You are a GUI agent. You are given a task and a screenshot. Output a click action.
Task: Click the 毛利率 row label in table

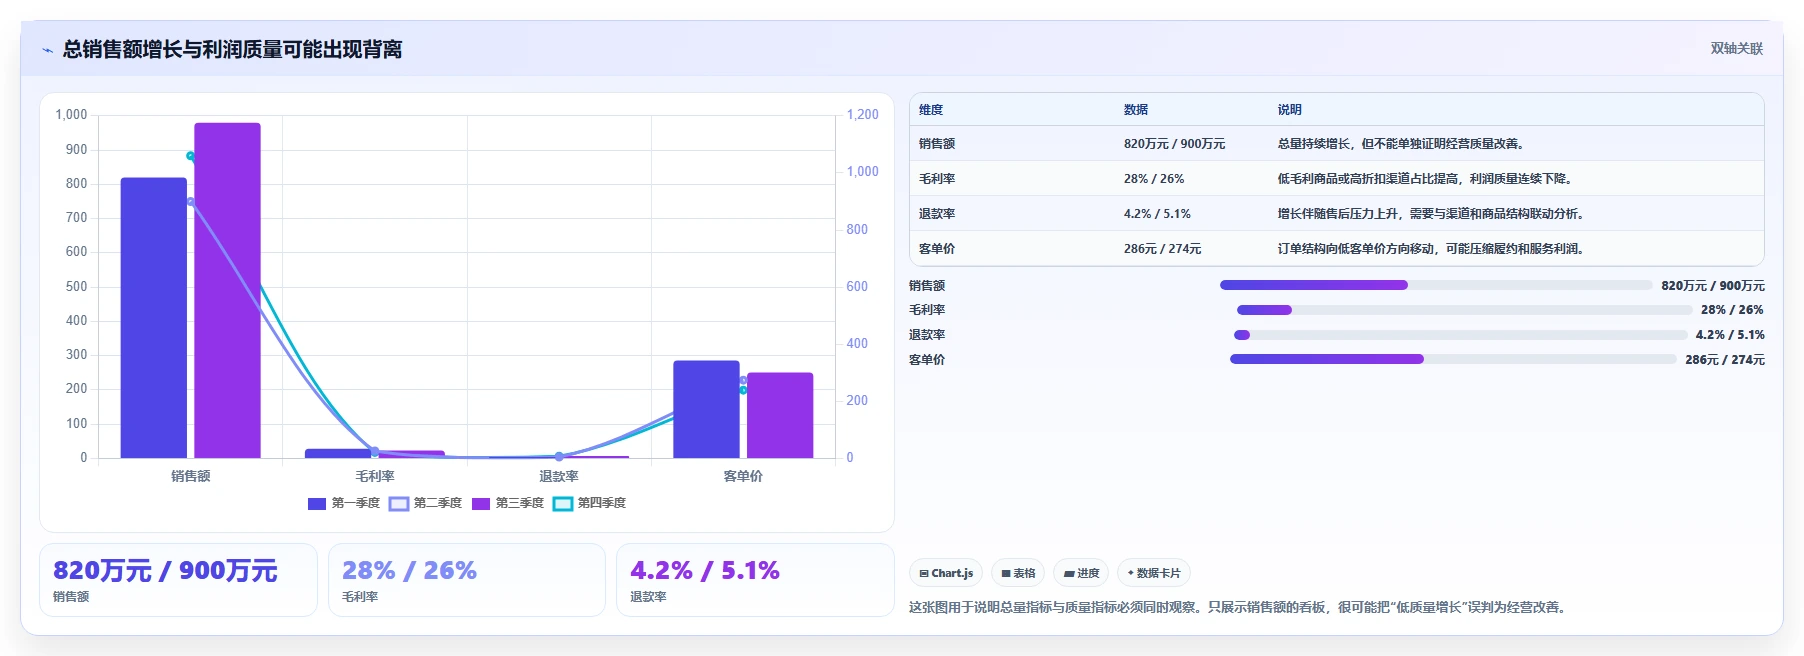tap(937, 179)
